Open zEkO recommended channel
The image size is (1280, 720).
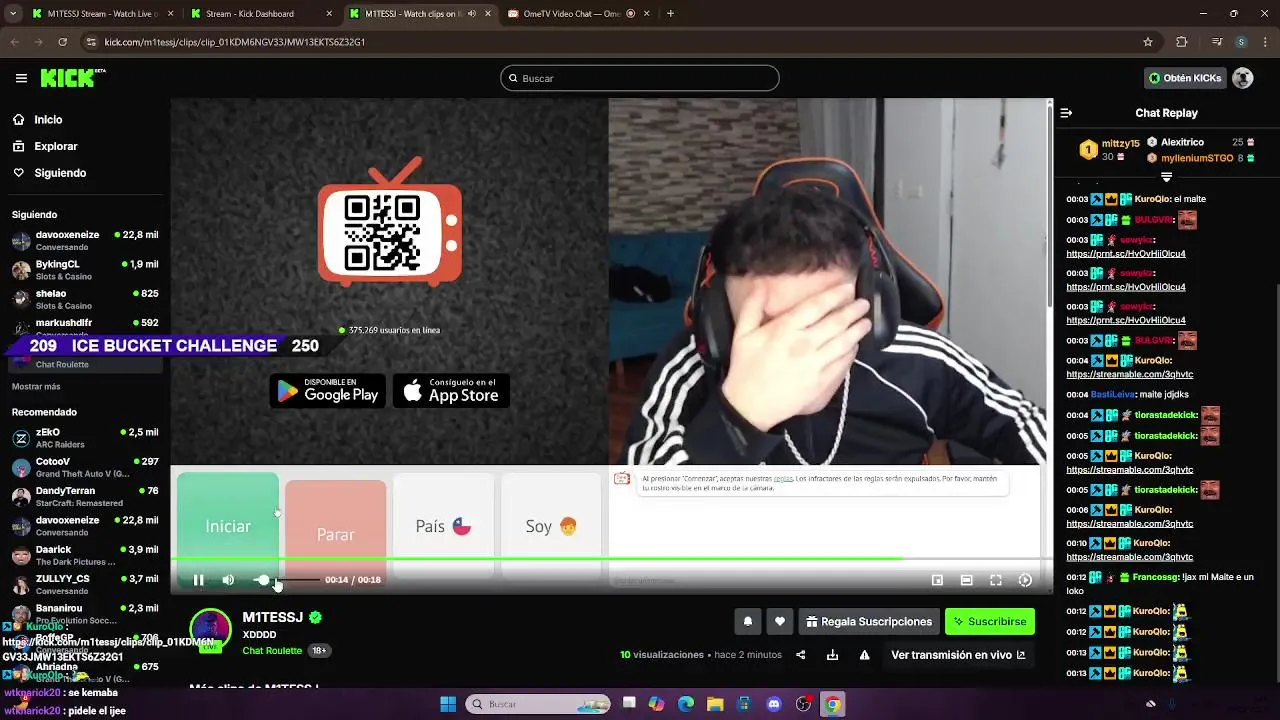tap(84, 438)
